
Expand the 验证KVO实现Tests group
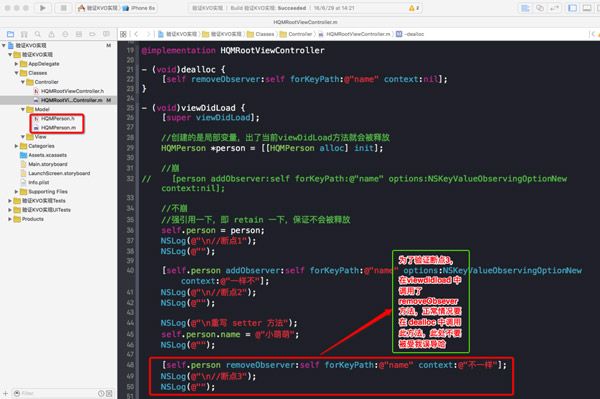pos(10,200)
